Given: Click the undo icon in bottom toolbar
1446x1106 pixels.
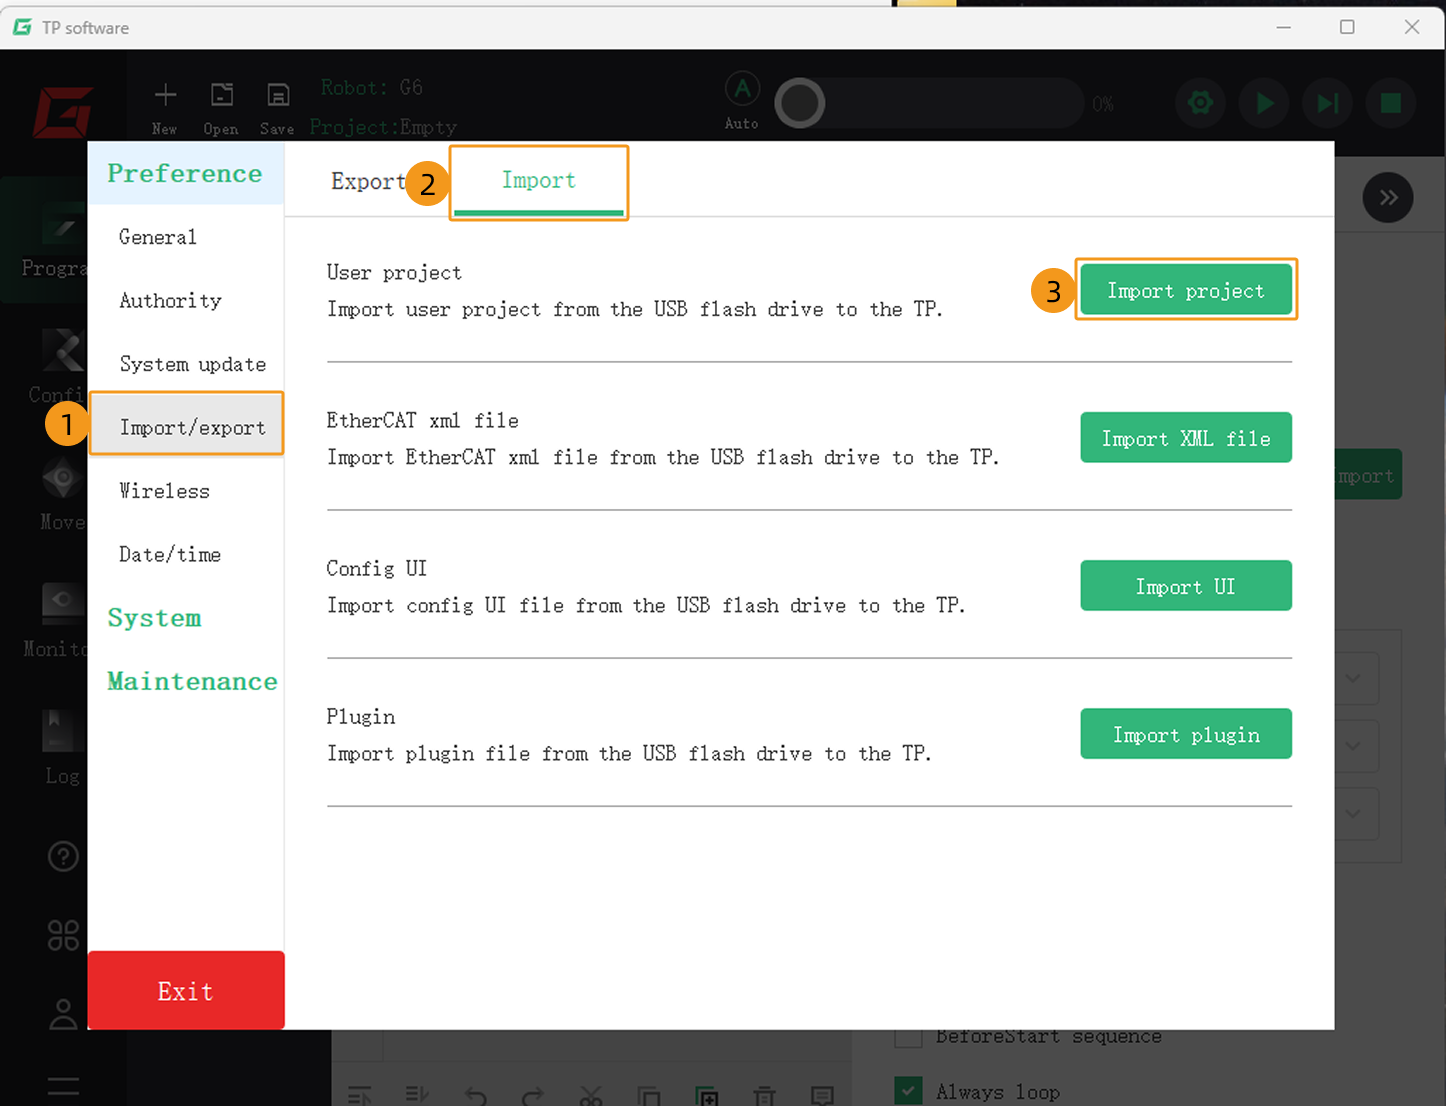Looking at the screenshot, I should (475, 1096).
